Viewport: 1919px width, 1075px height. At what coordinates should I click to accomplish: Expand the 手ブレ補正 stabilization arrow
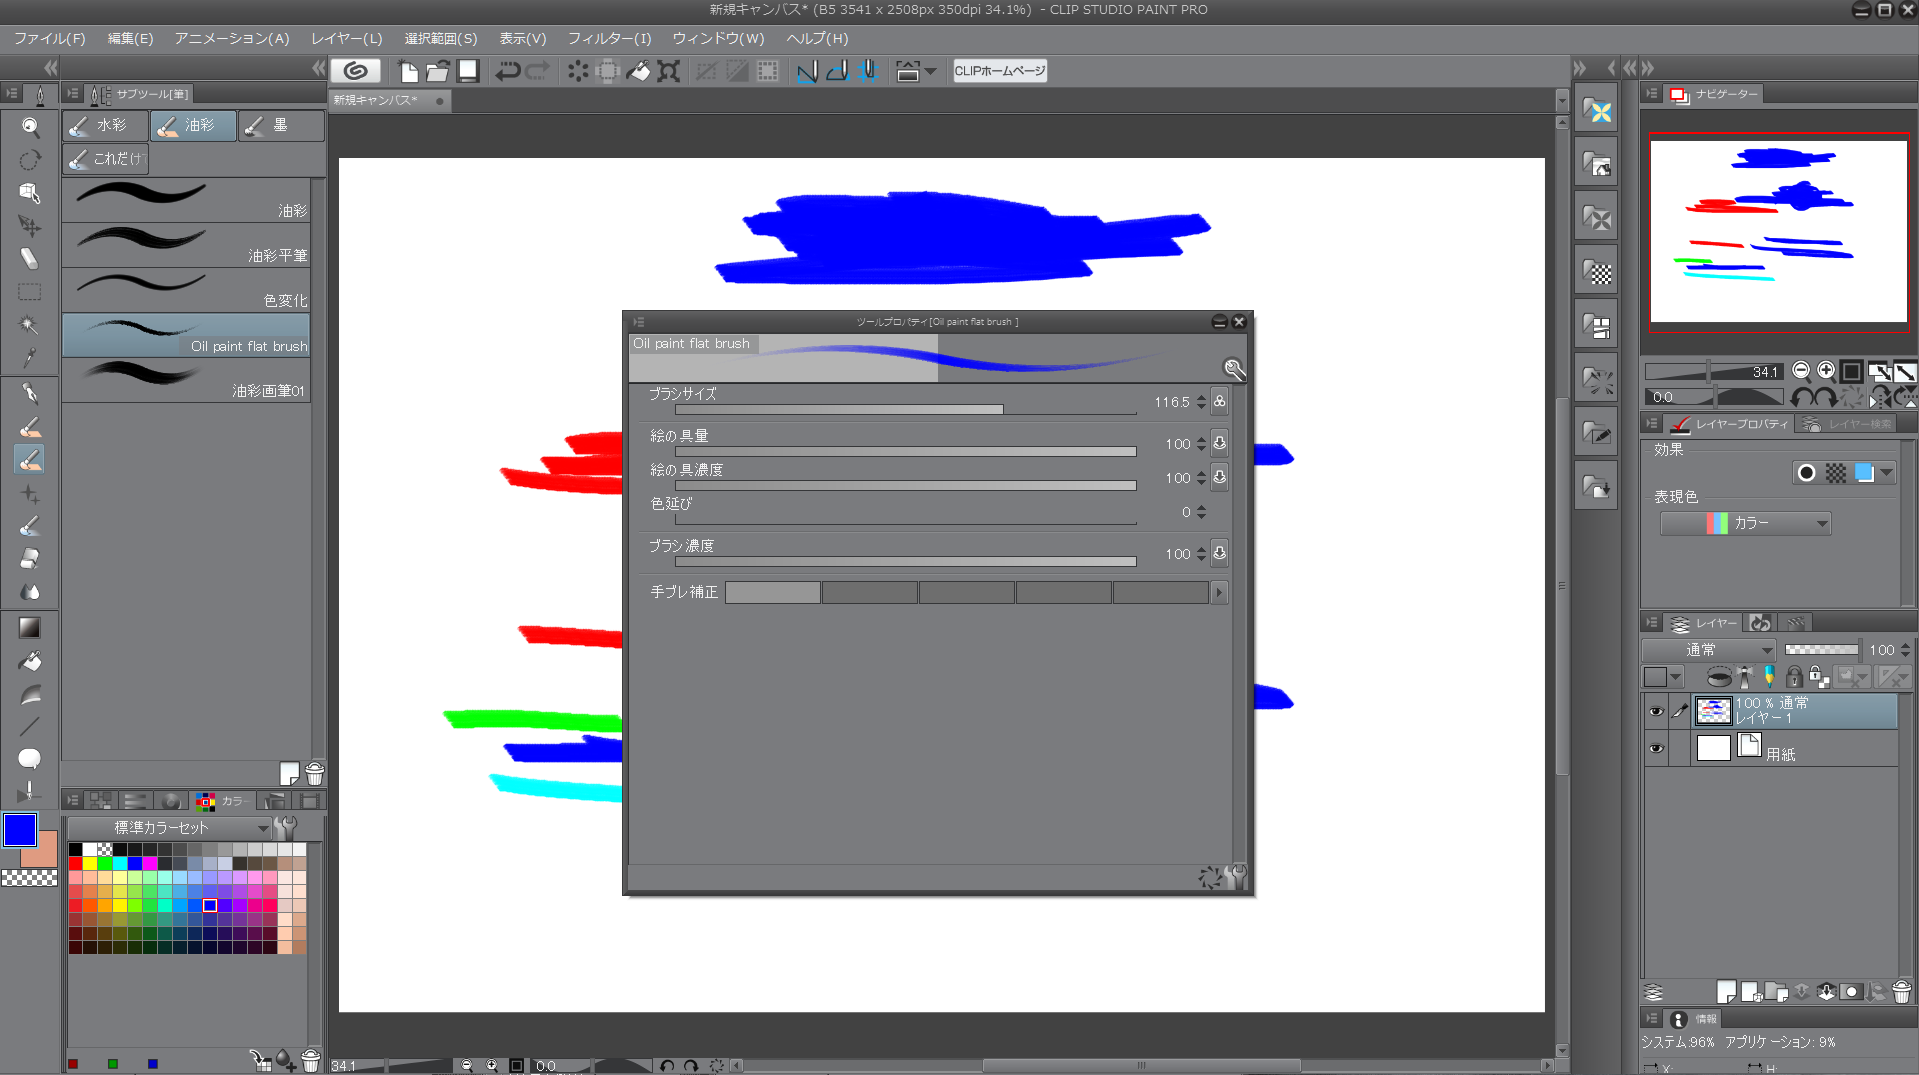pos(1219,593)
